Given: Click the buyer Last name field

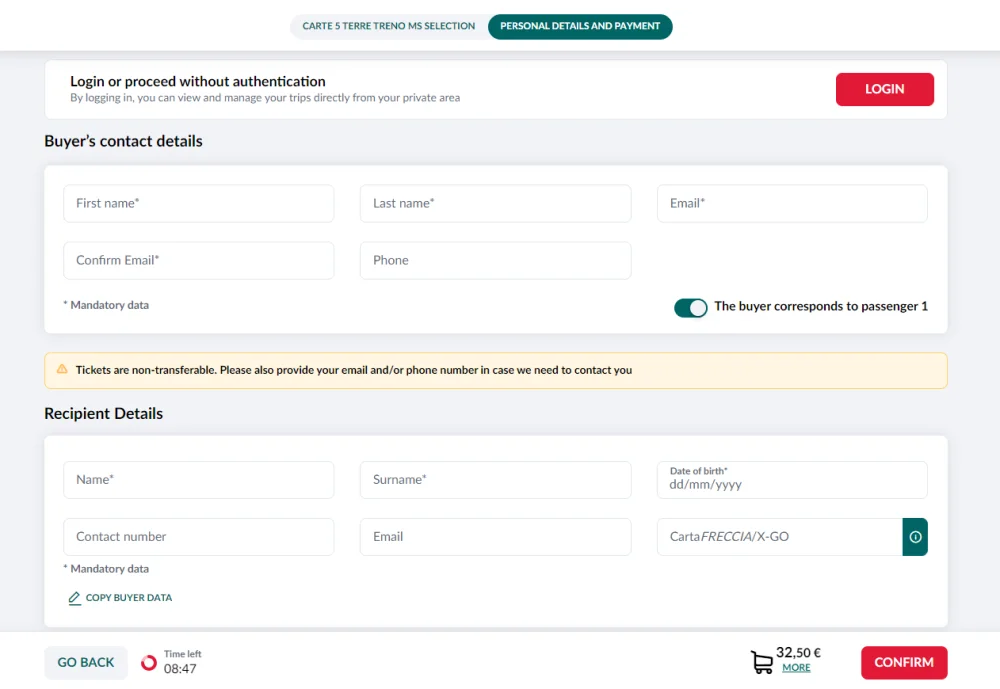Looking at the screenshot, I should [x=495, y=203].
